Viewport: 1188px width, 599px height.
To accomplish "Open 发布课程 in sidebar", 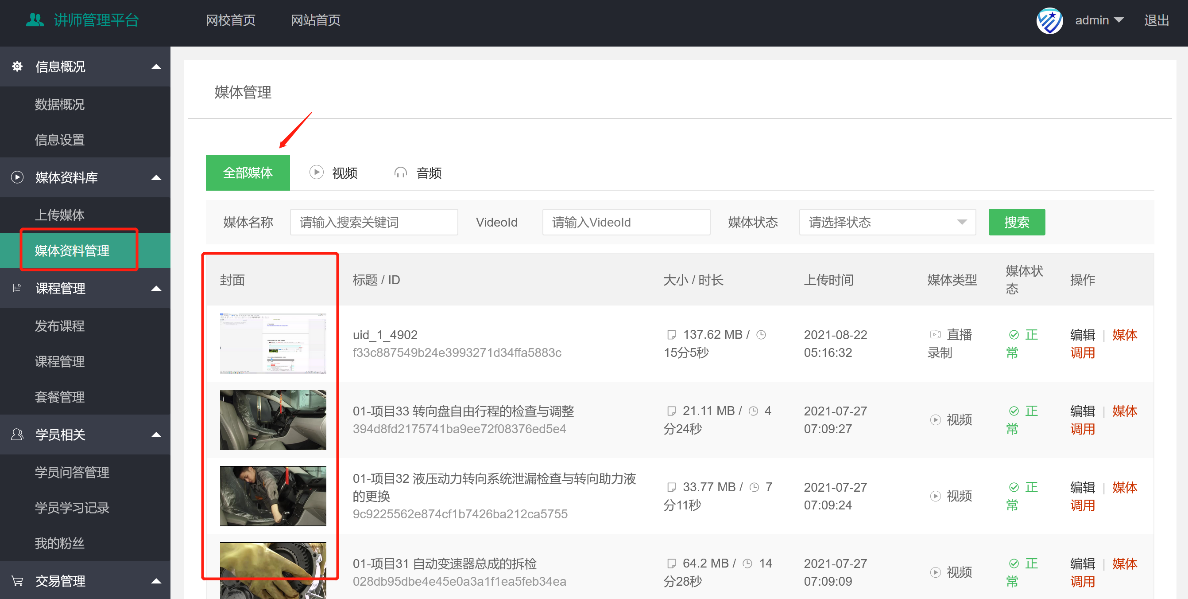I will (x=60, y=326).
